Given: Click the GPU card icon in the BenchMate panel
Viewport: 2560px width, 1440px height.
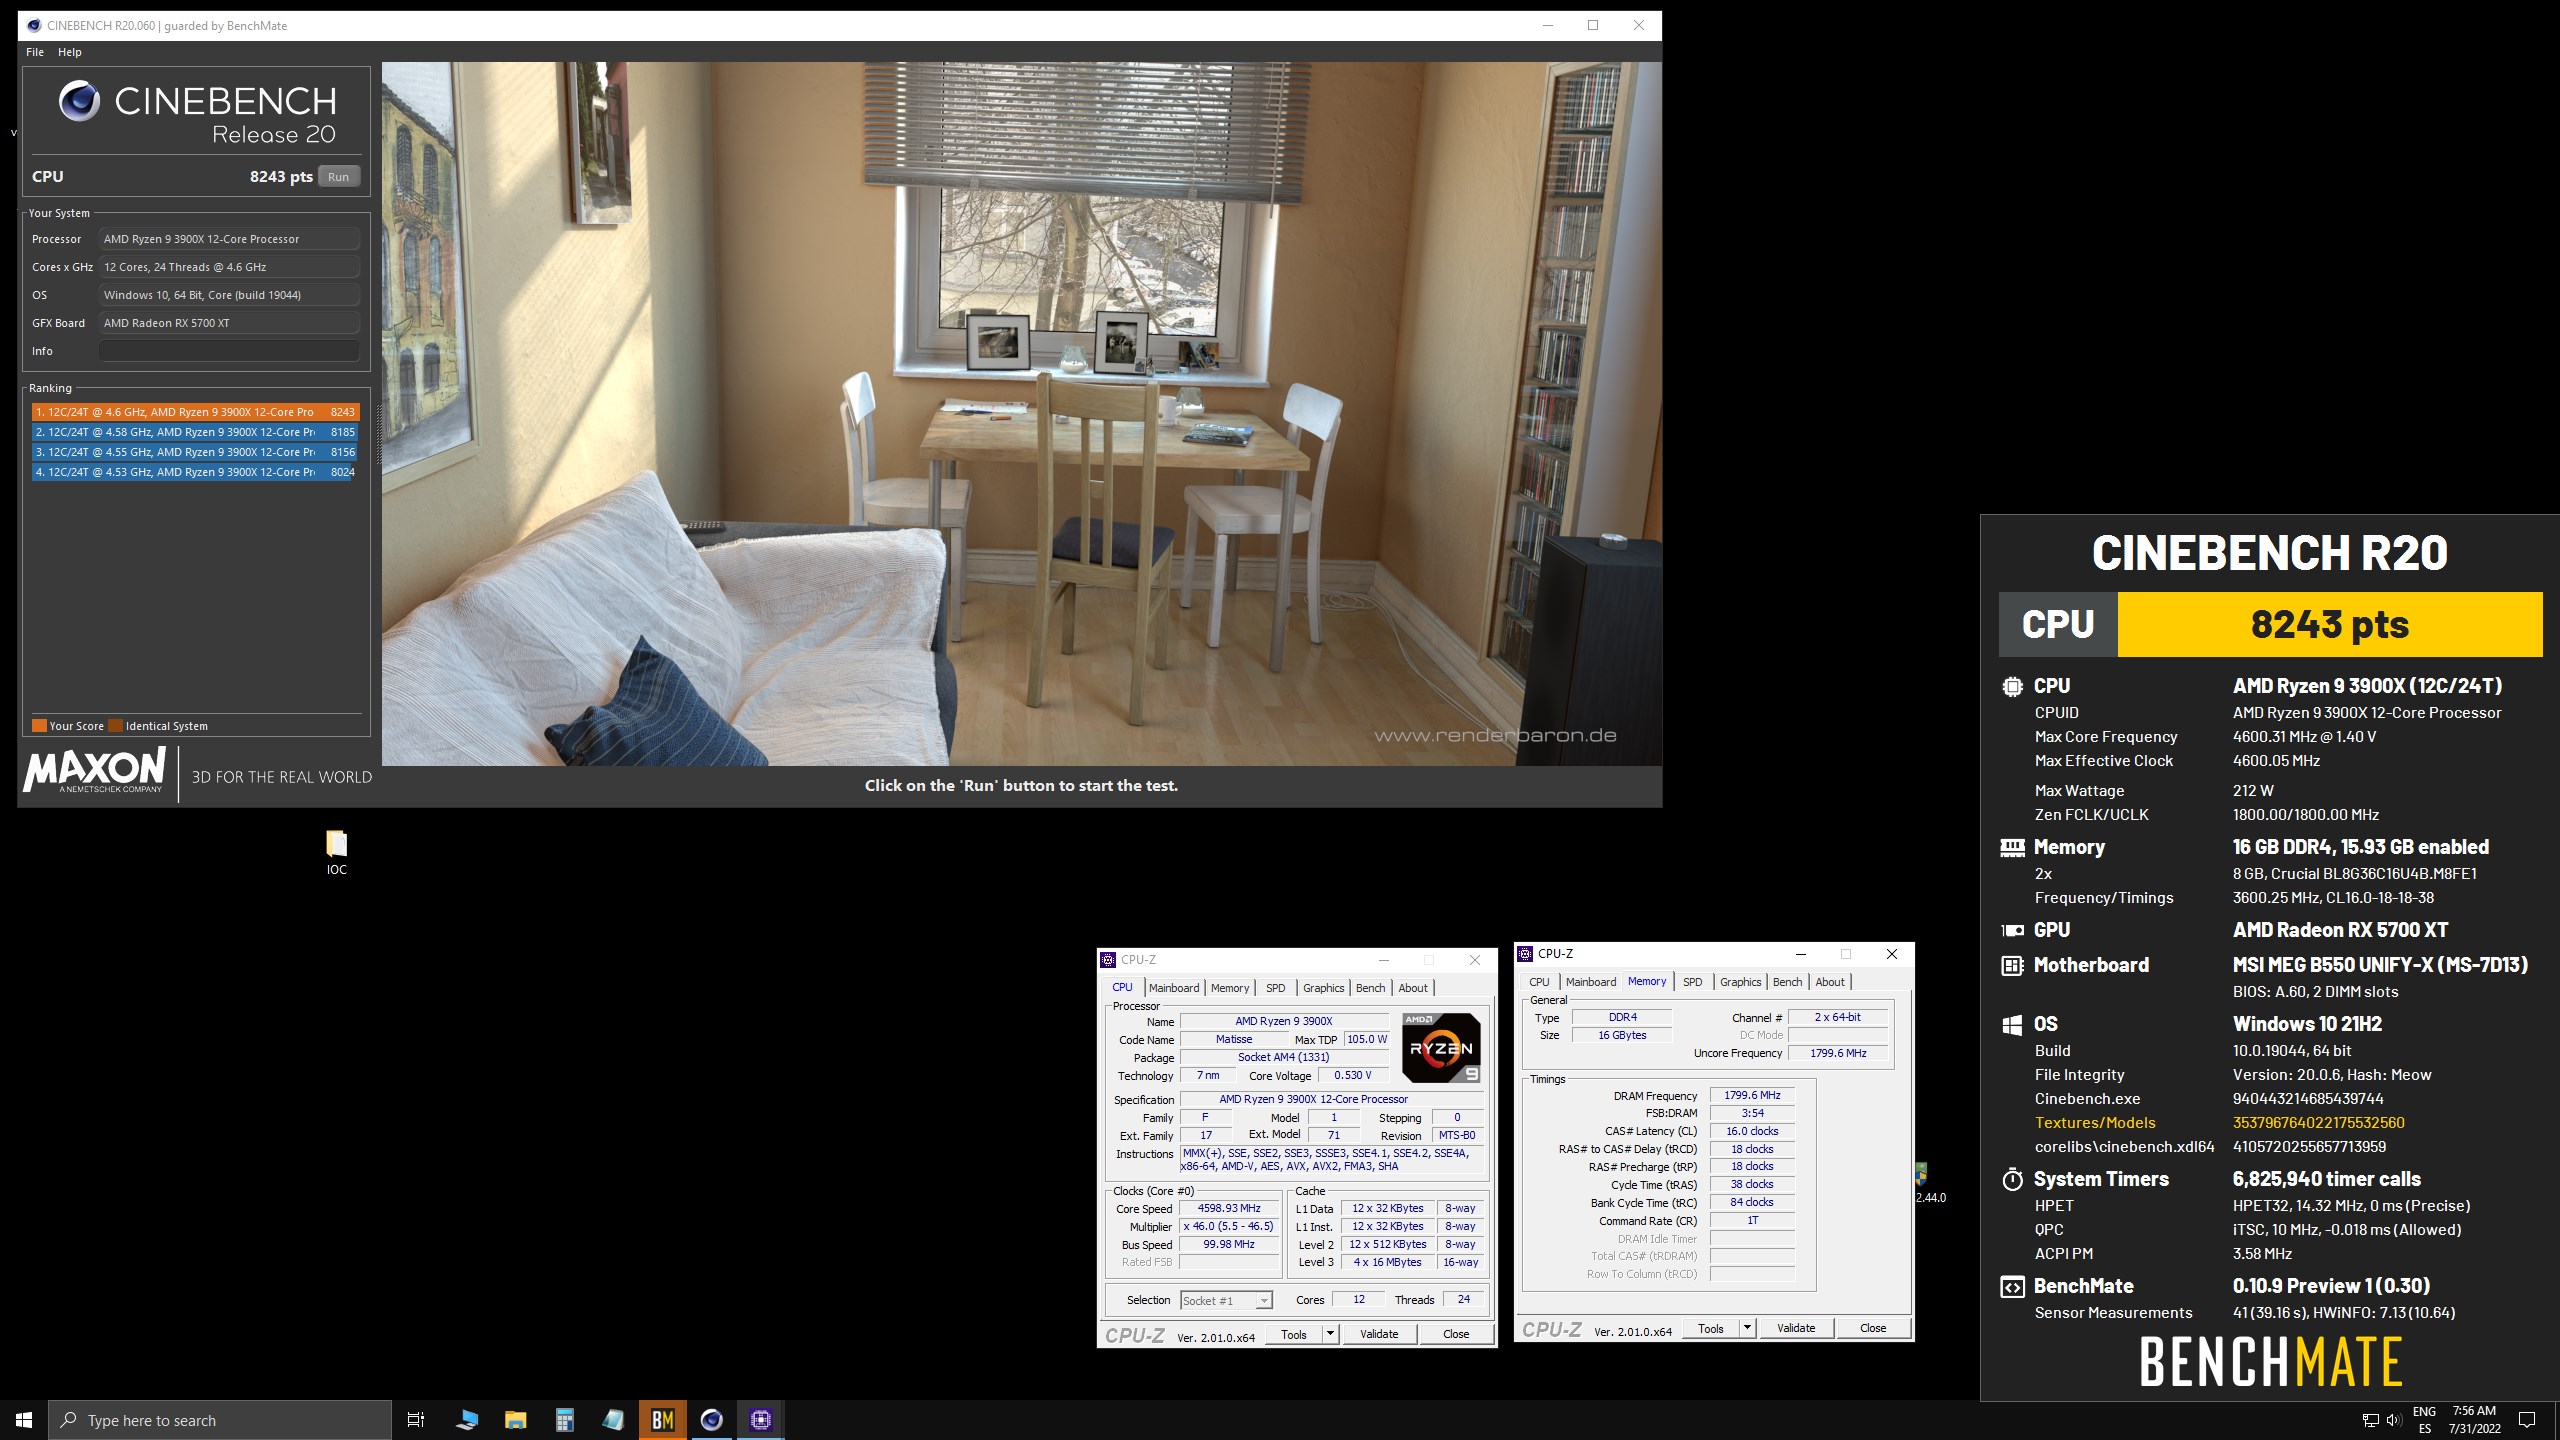Looking at the screenshot, I should [2012, 930].
